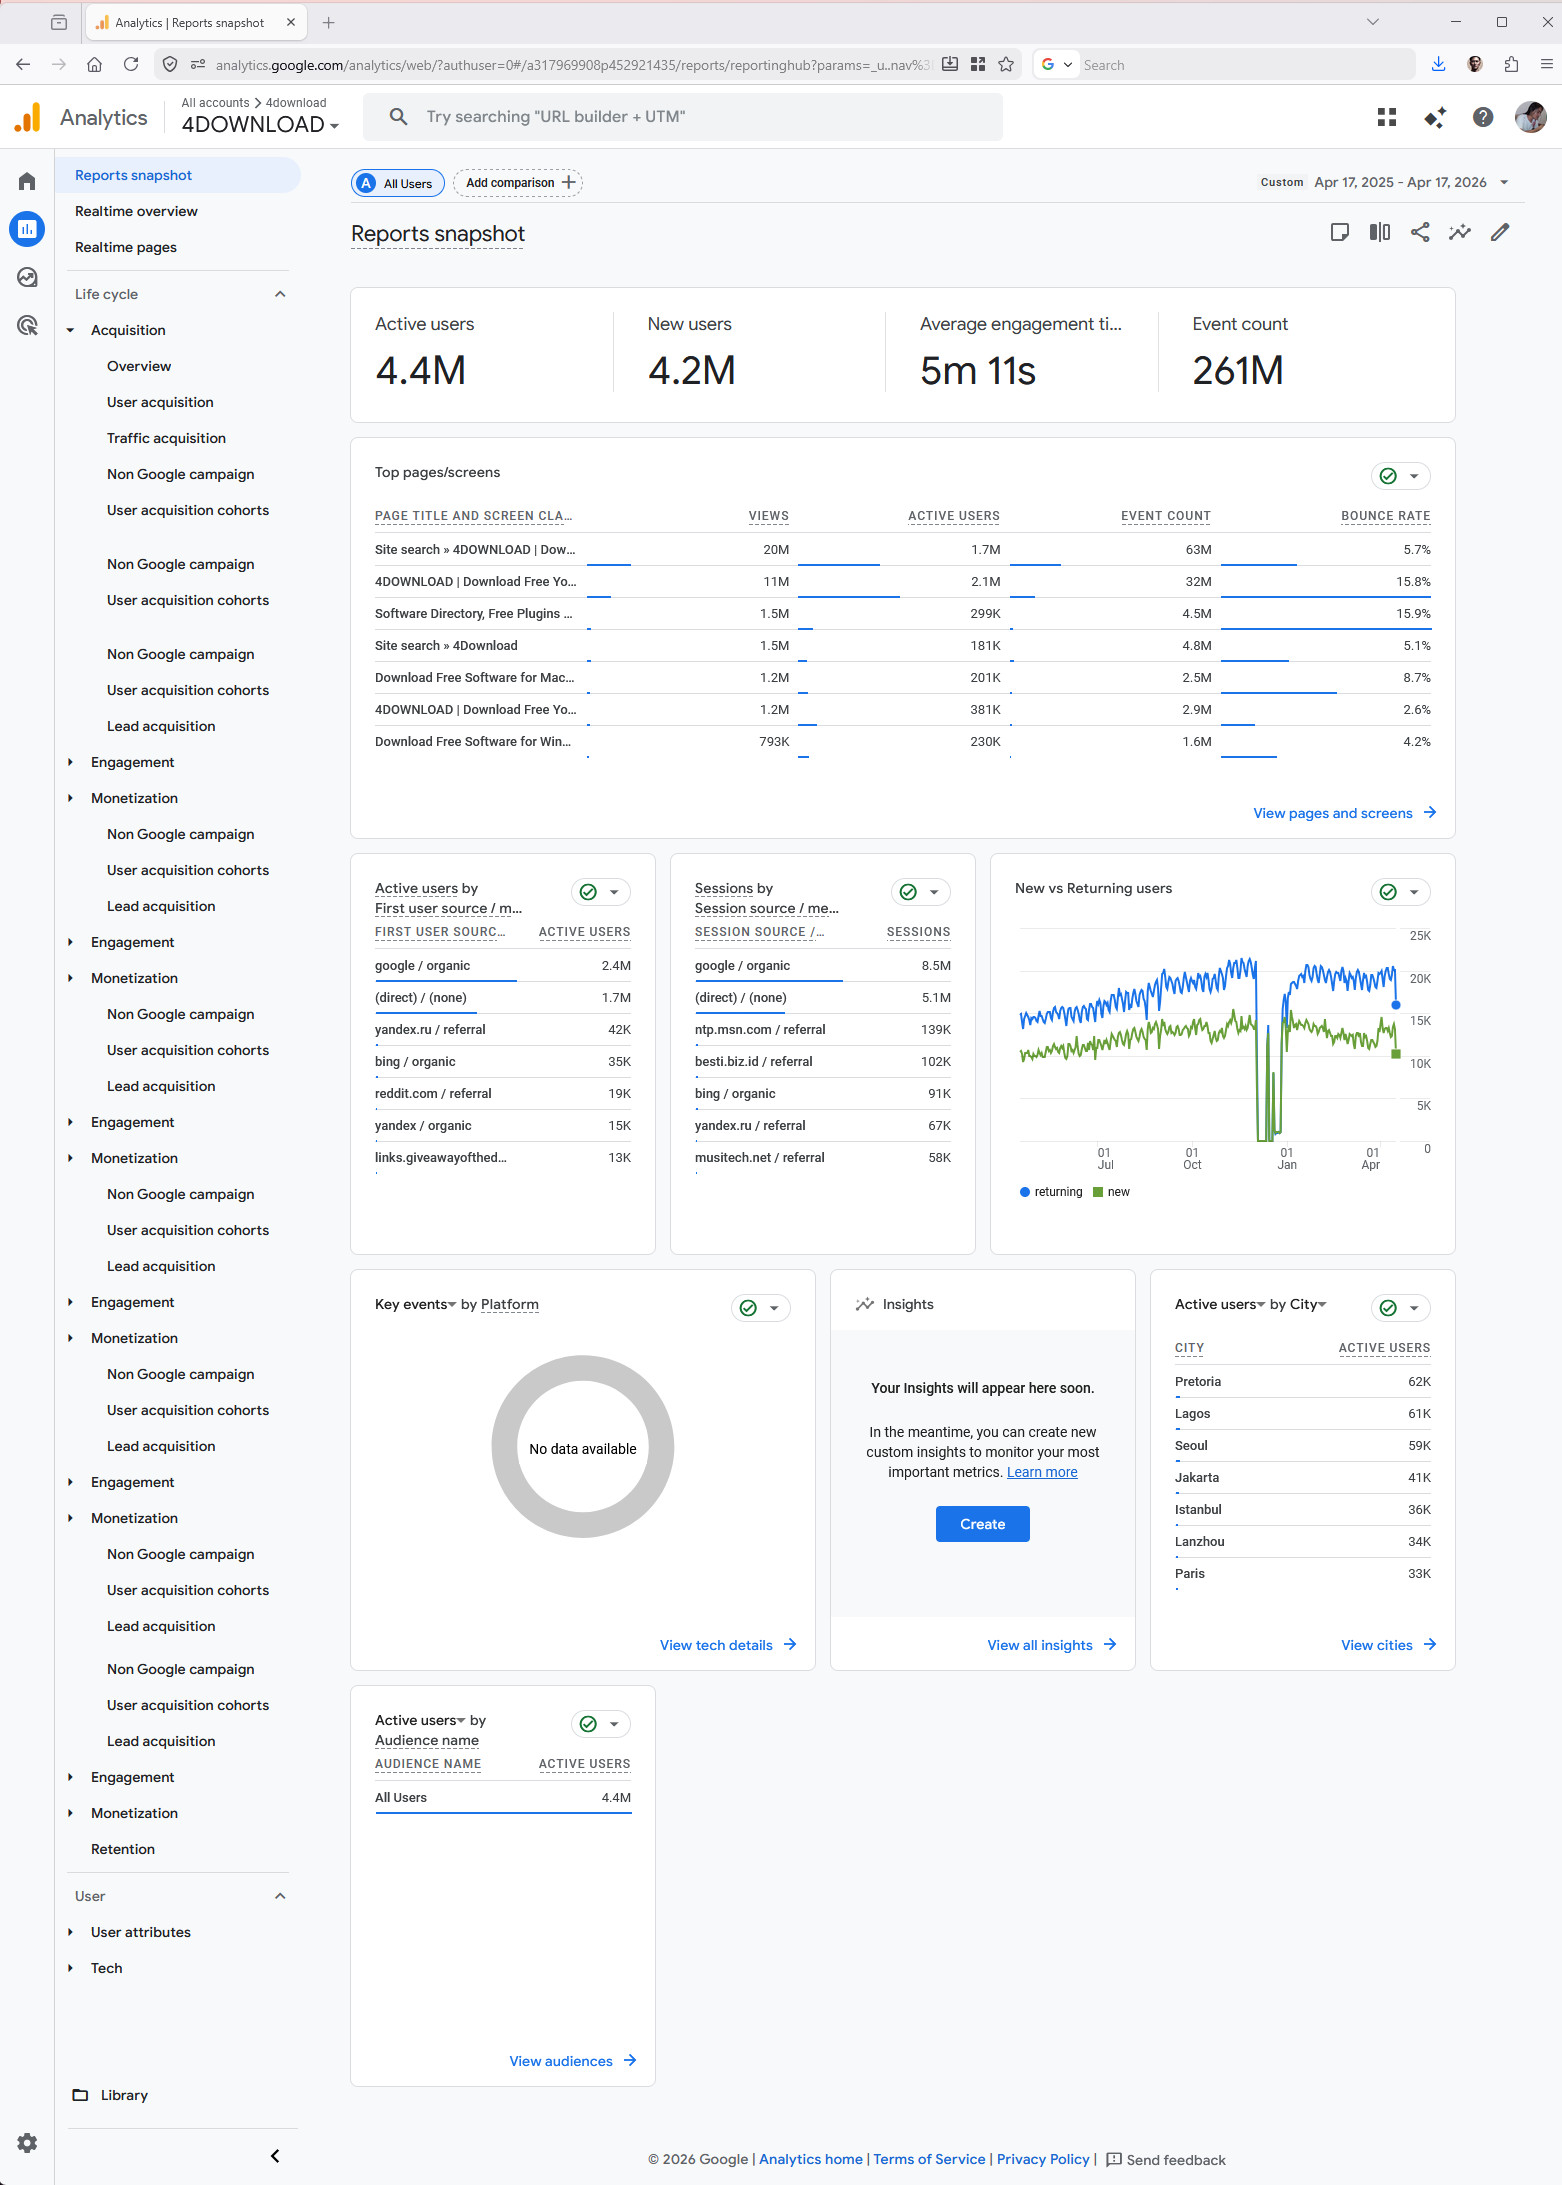The height and width of the screenshot is (2185, 1562).
Task: Toggle the new series in chart legend
Action: [x=1112, y=1192]
